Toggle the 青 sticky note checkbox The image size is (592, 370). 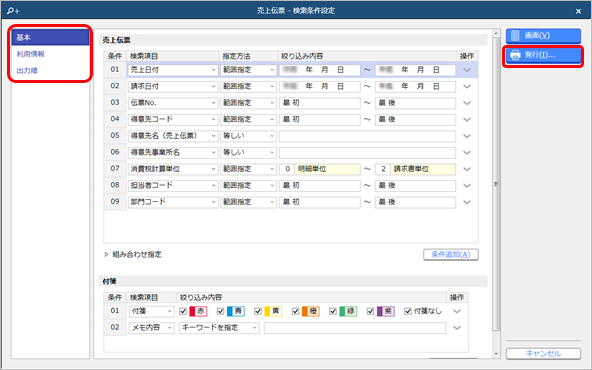click(x=220, y=311)
